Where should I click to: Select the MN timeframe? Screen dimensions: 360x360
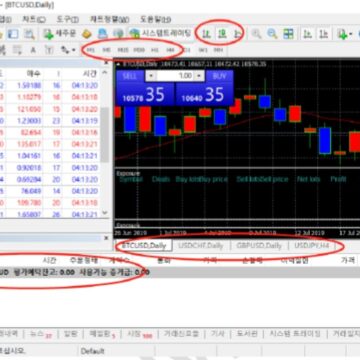tap(218, 50)
